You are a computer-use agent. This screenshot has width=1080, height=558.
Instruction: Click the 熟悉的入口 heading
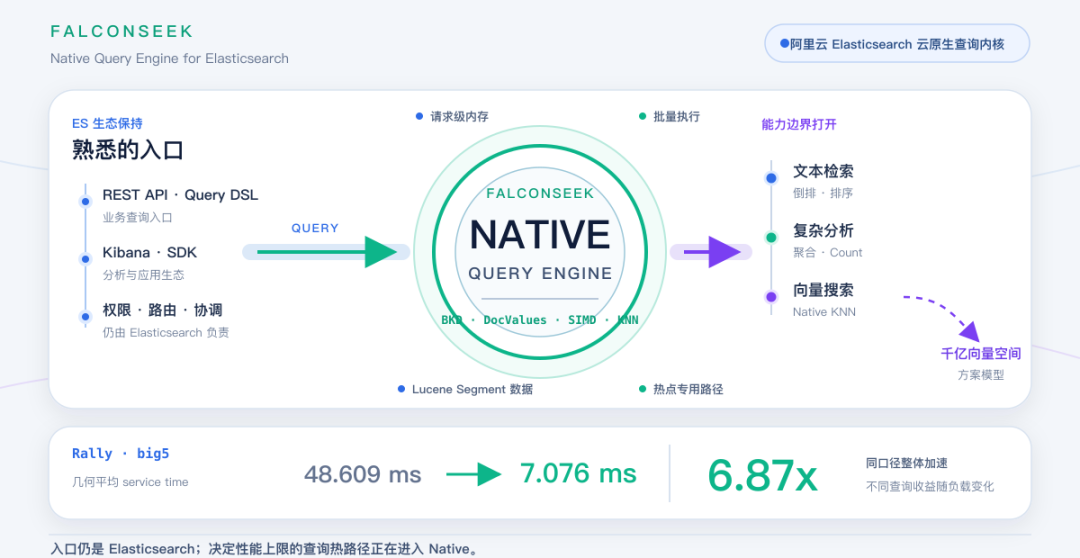pyautogui.click(x=128, y=149)
